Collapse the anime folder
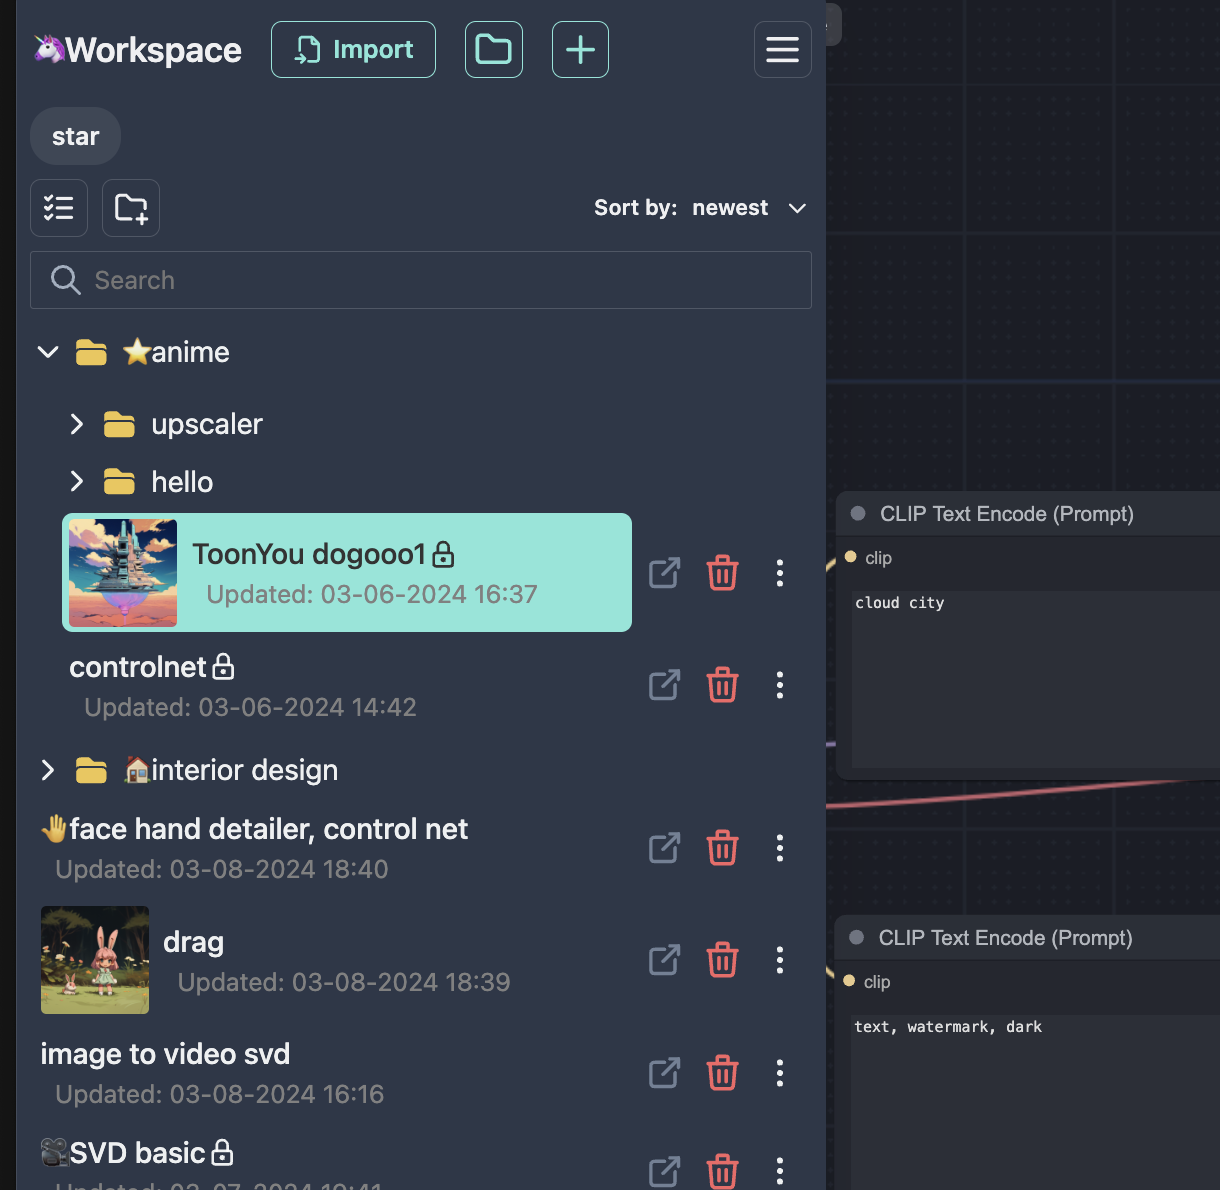This screenshot has height=1190, width=1220. (47, 352)
